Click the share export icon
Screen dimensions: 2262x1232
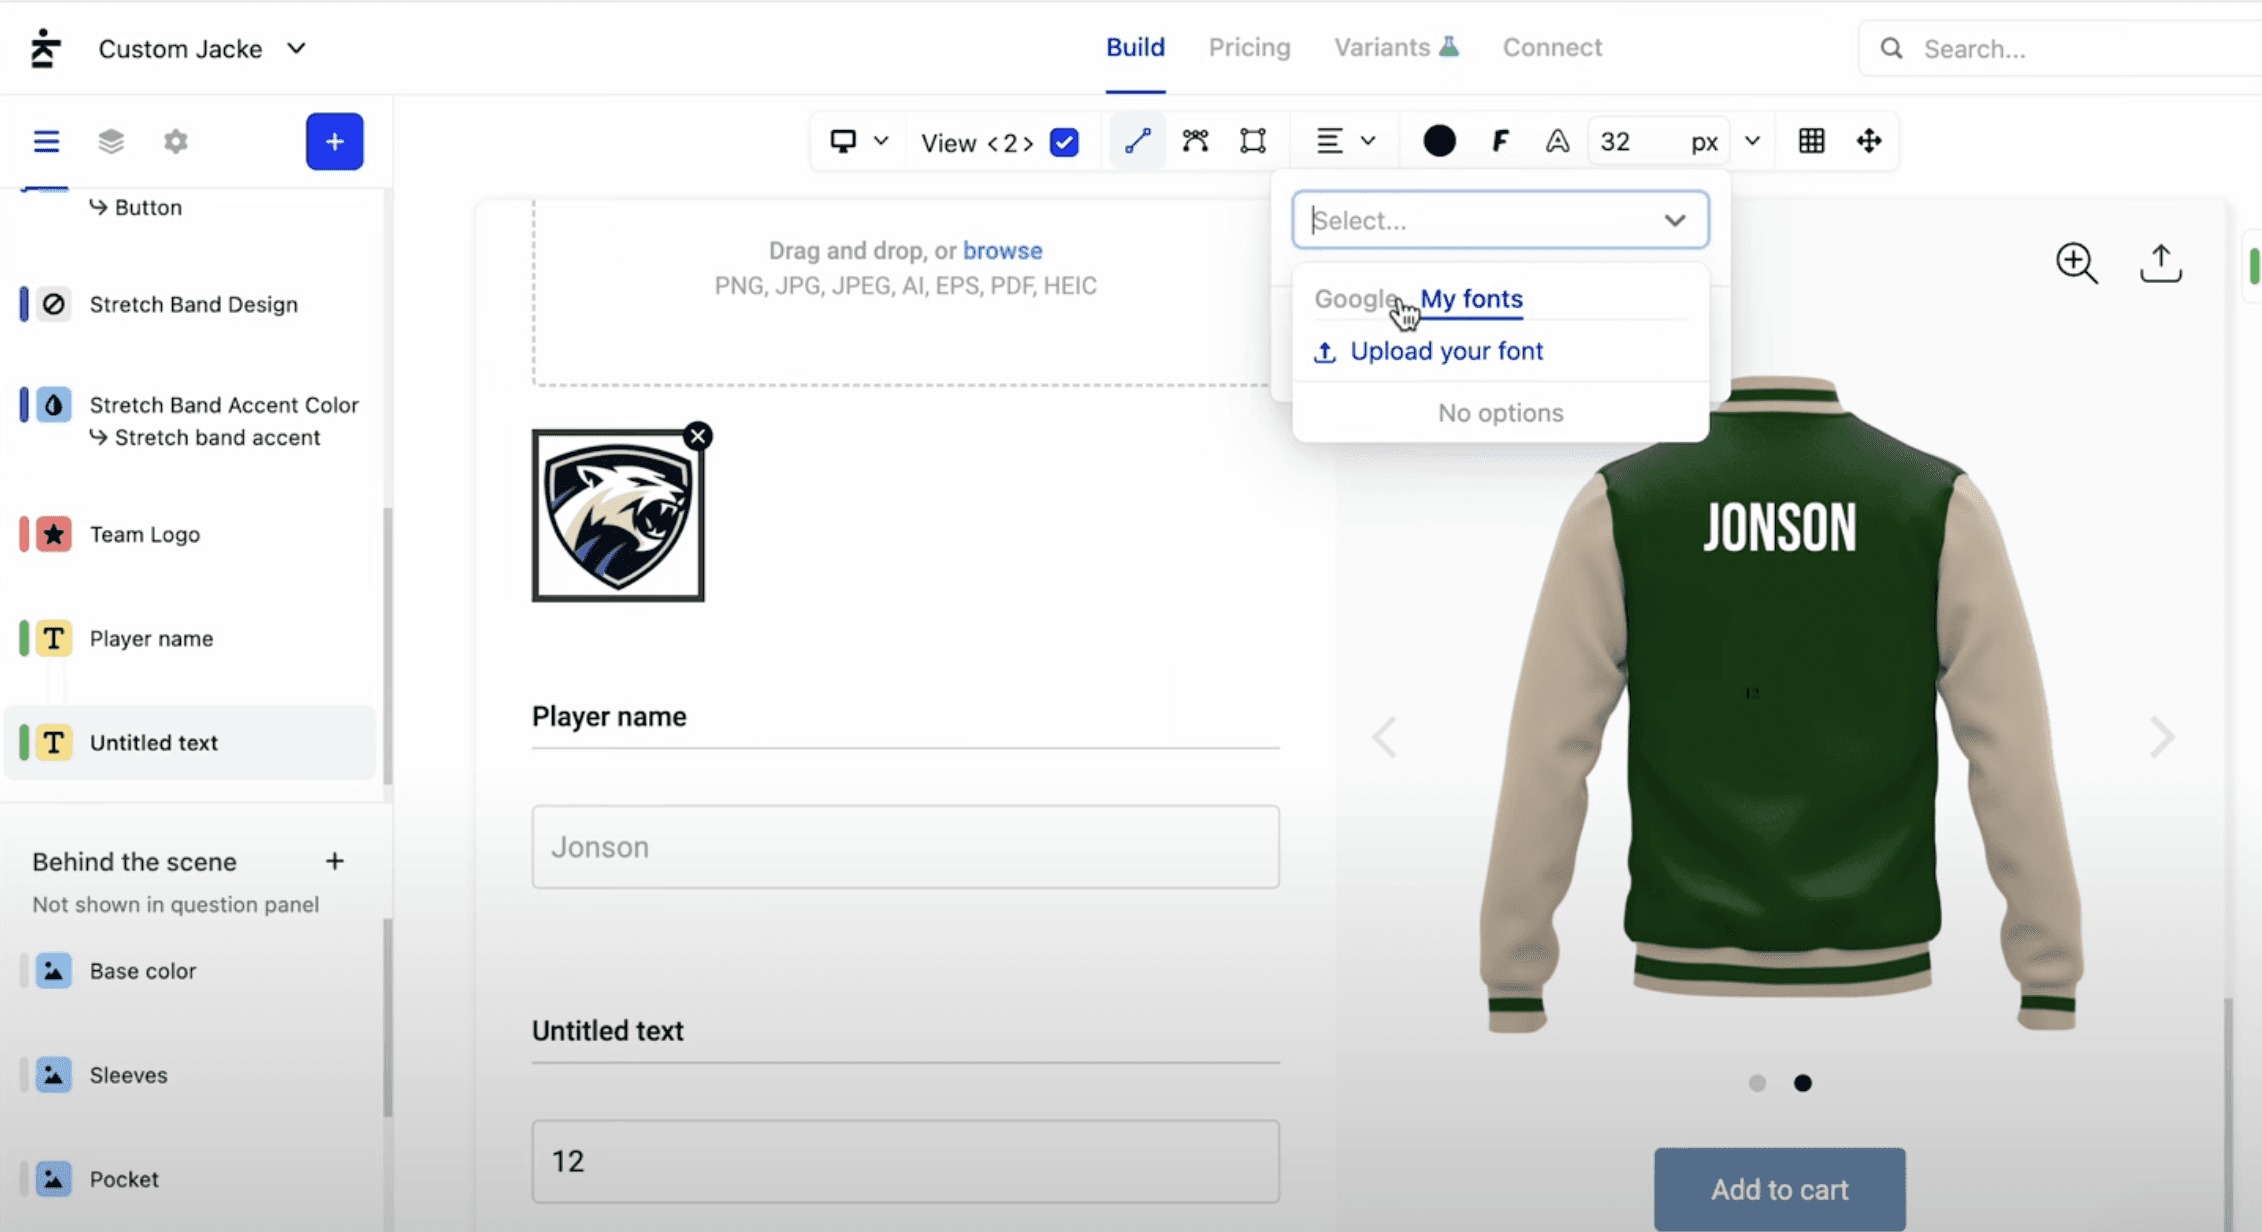click(2161, 263)
